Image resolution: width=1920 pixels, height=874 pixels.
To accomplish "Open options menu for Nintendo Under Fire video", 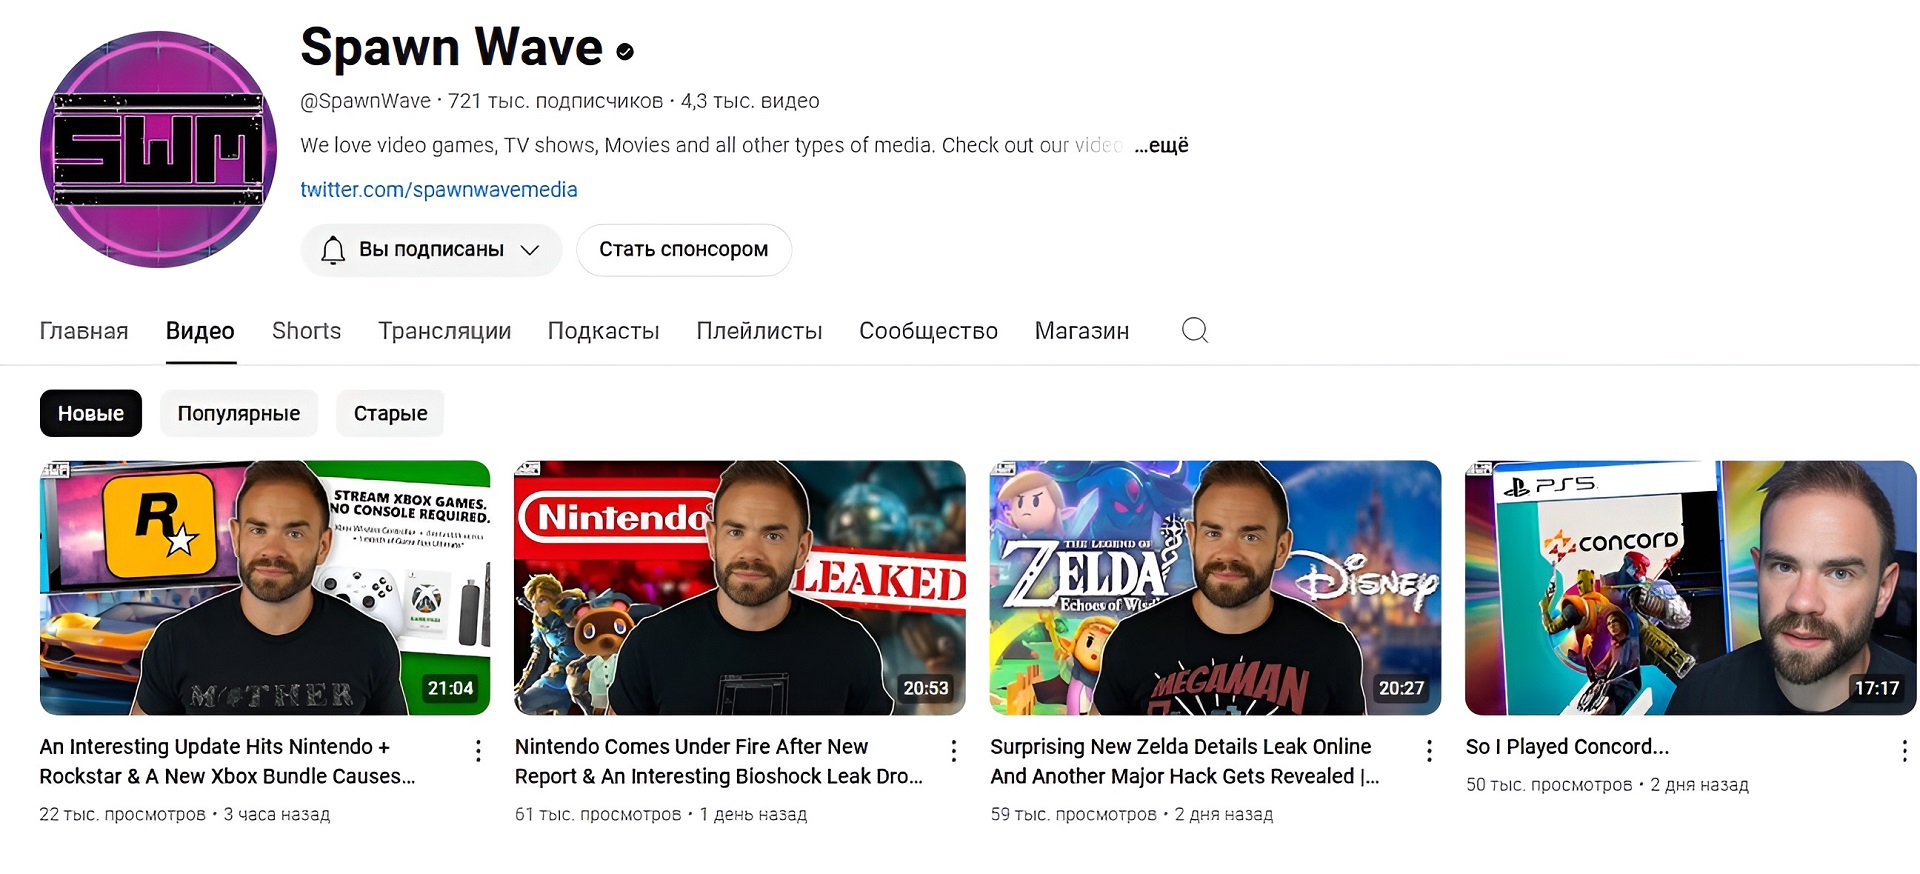I will click(954, 751).
